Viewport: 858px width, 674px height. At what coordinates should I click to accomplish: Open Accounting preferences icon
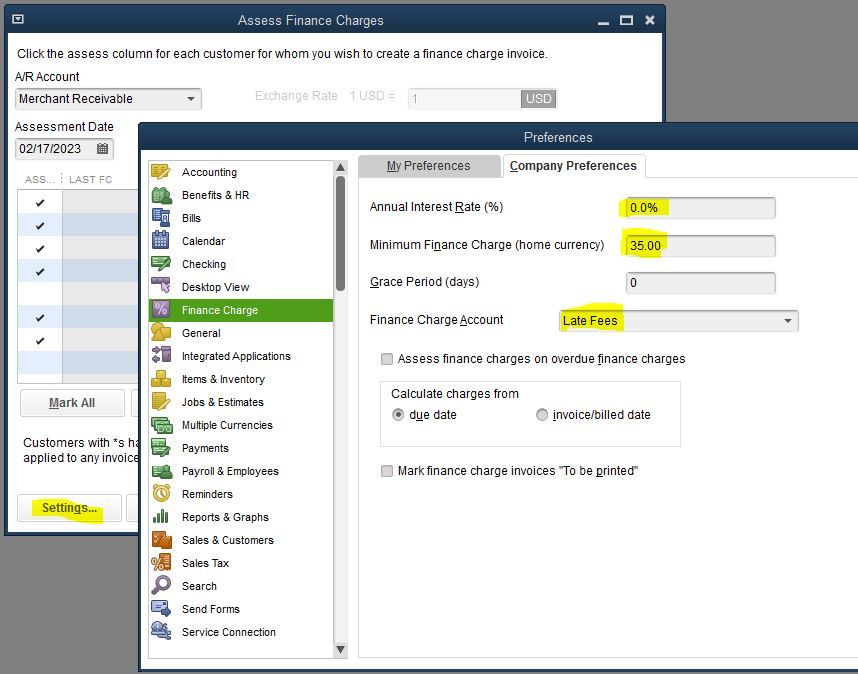161,172
